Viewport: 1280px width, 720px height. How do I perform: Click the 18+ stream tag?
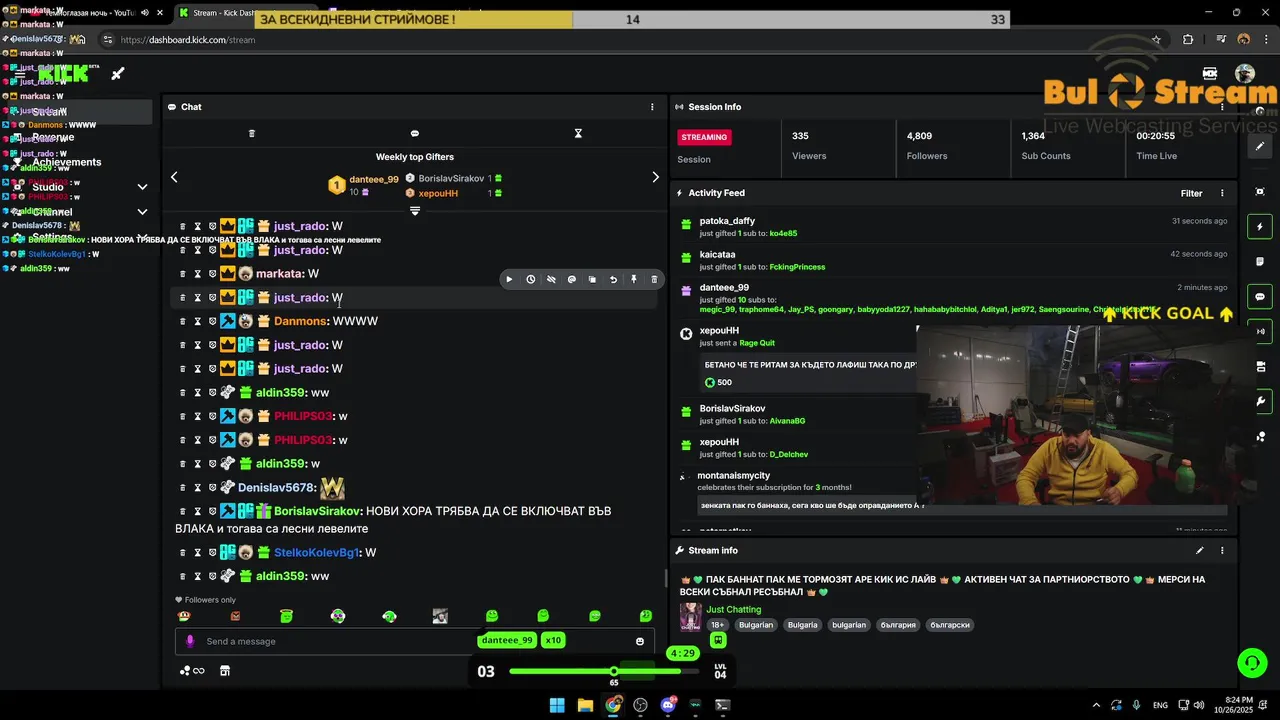718,625
